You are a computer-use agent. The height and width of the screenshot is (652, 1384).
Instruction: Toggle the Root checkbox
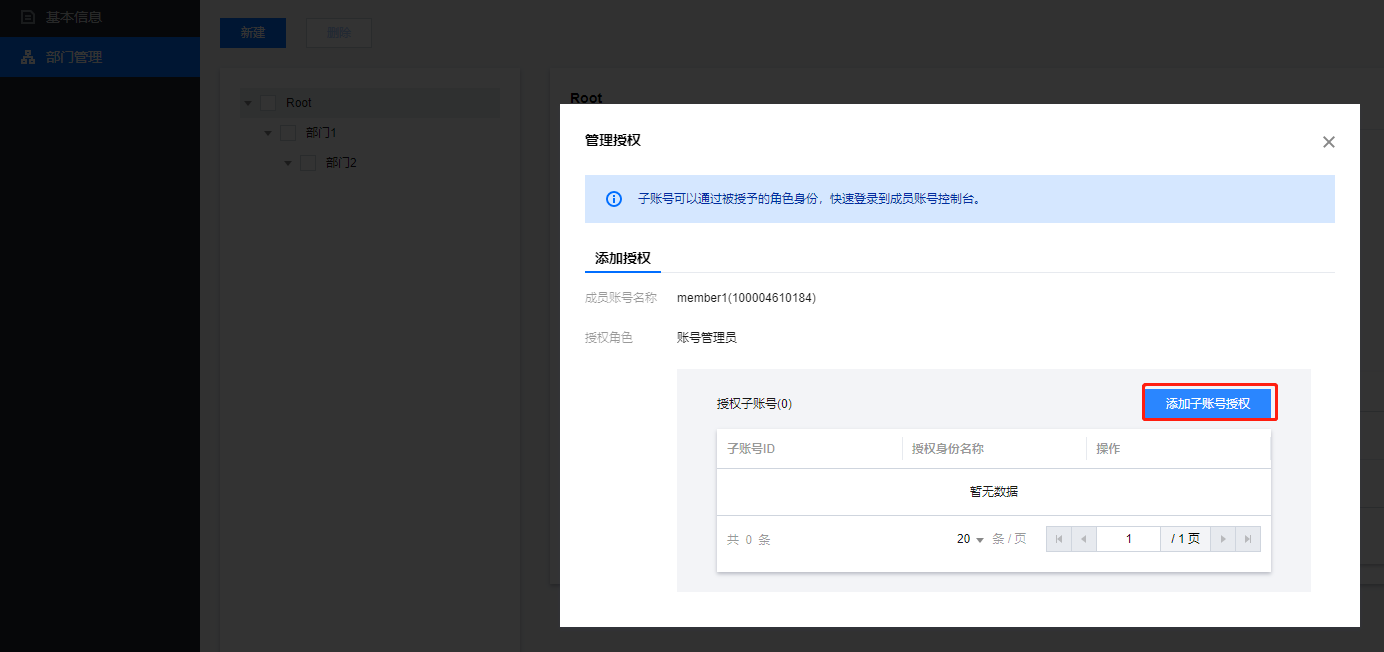(x=268, y=103)
